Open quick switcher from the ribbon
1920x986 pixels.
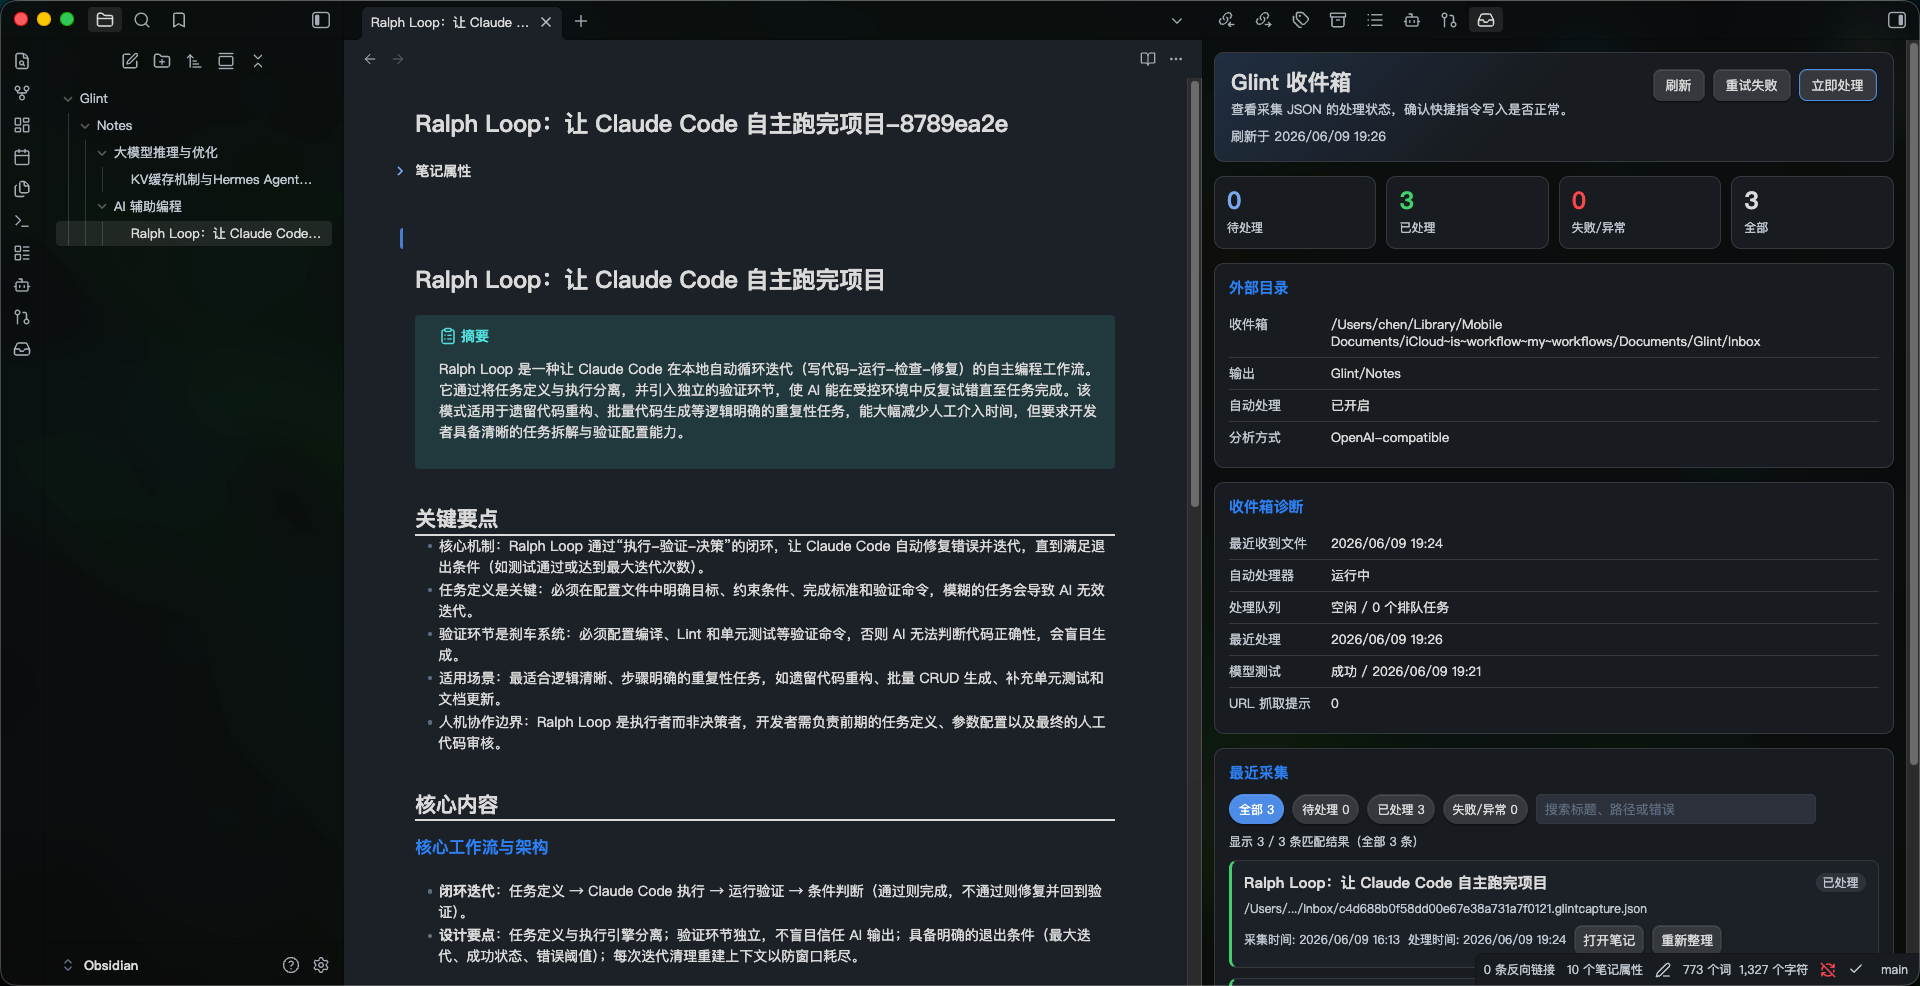(x=22, y=61)
